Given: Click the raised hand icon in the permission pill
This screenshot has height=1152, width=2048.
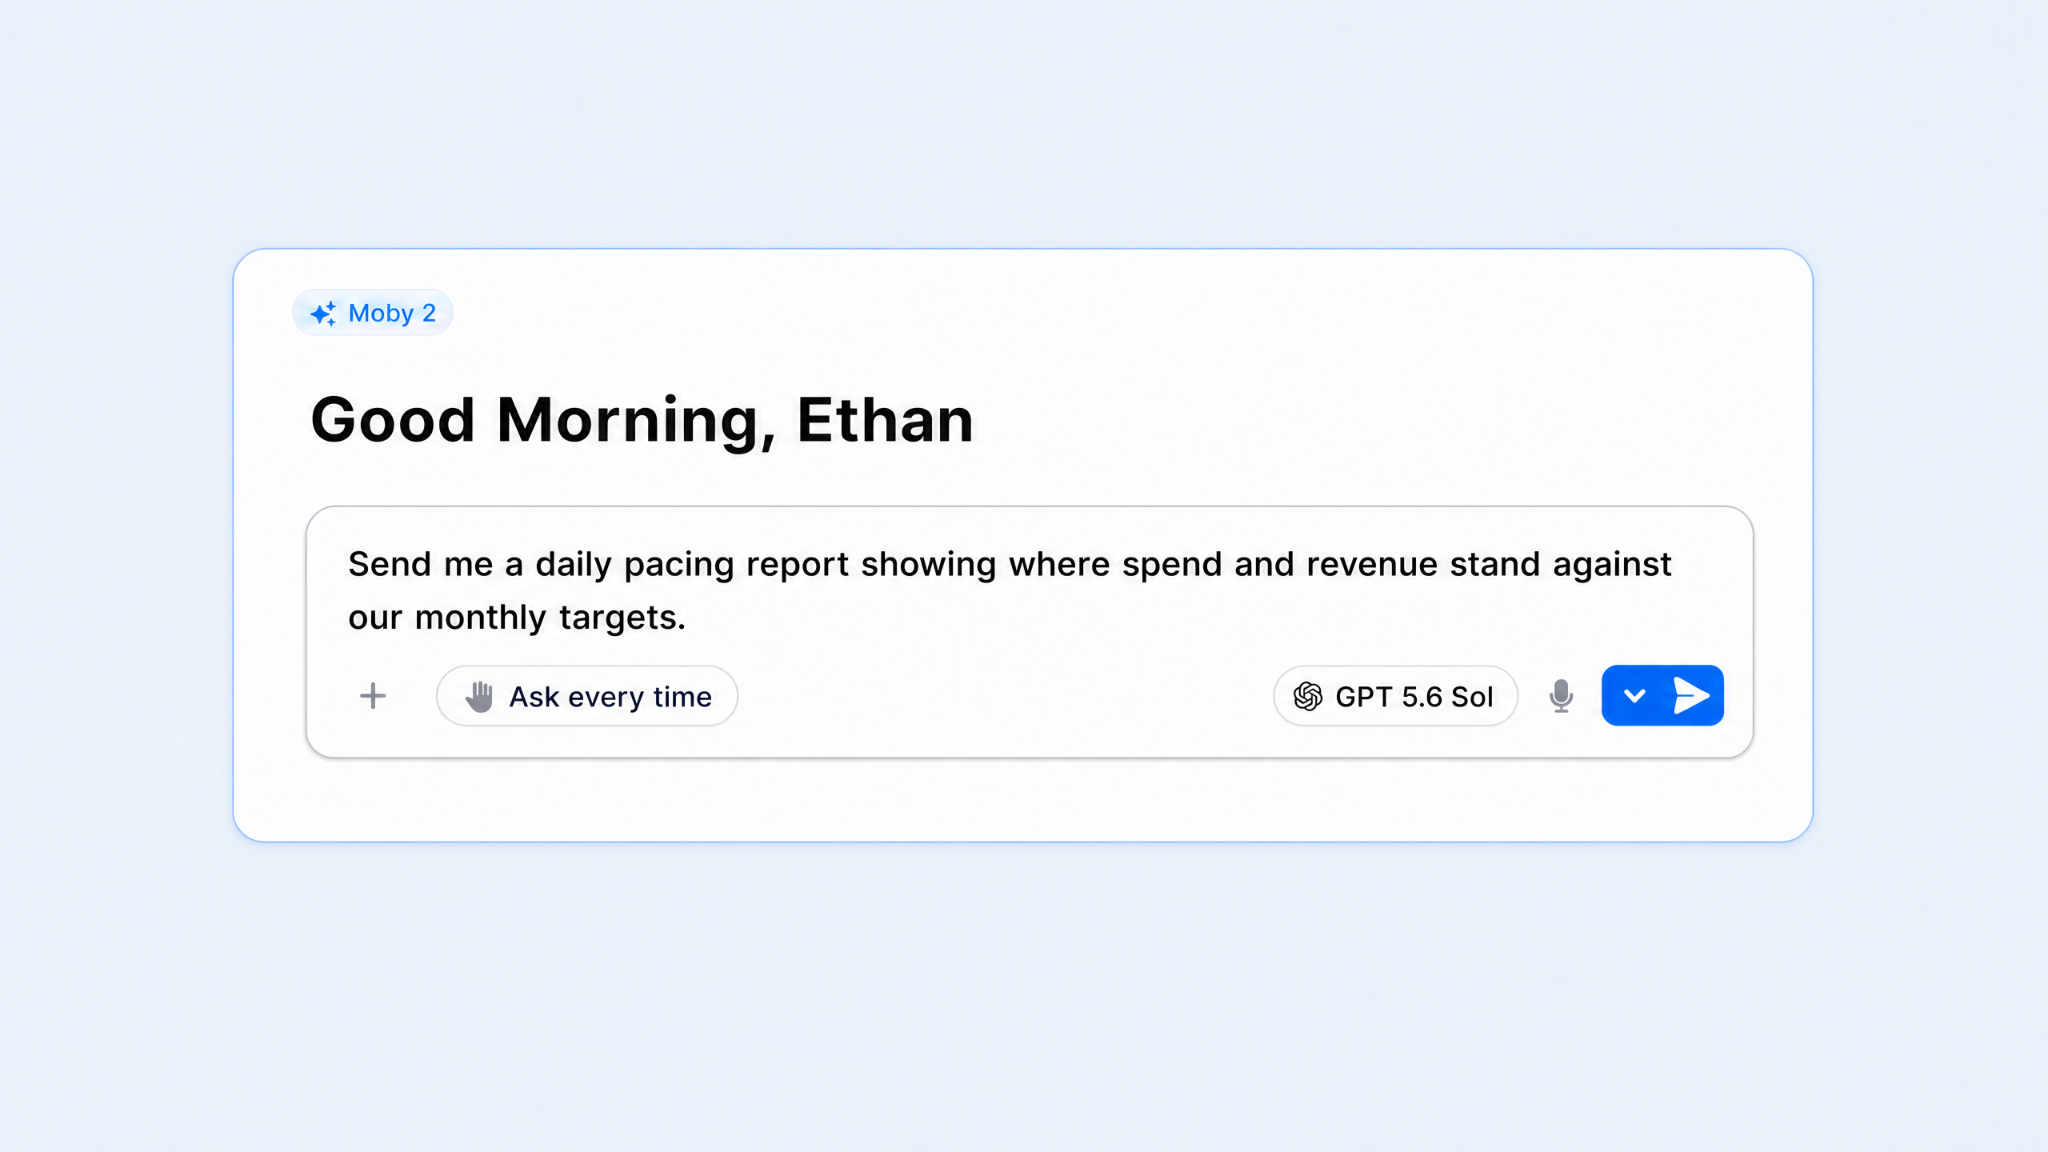Looking at the screenshot, I should point(480,696).
